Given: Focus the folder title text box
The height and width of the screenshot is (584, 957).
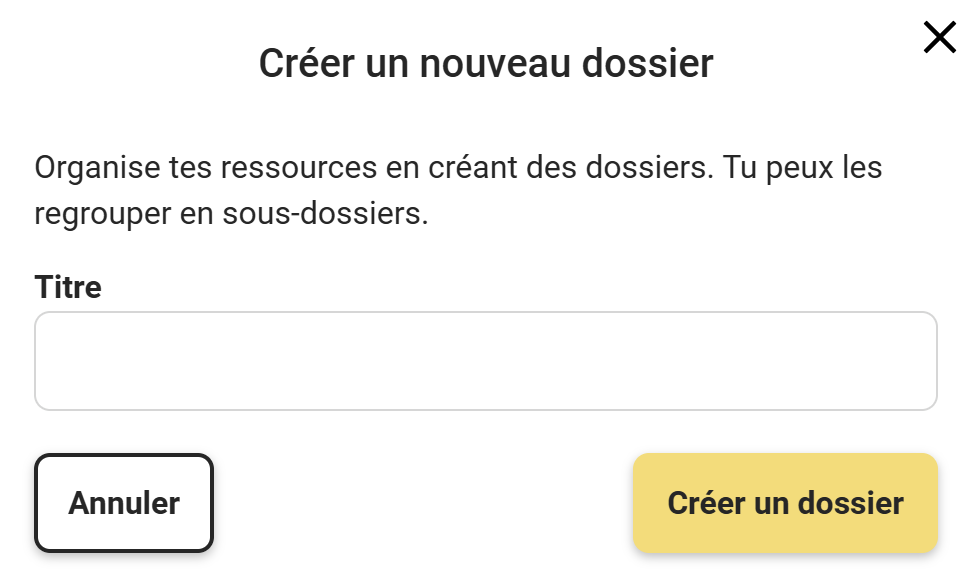Looking at the screenshot, I should coord(486,361).
